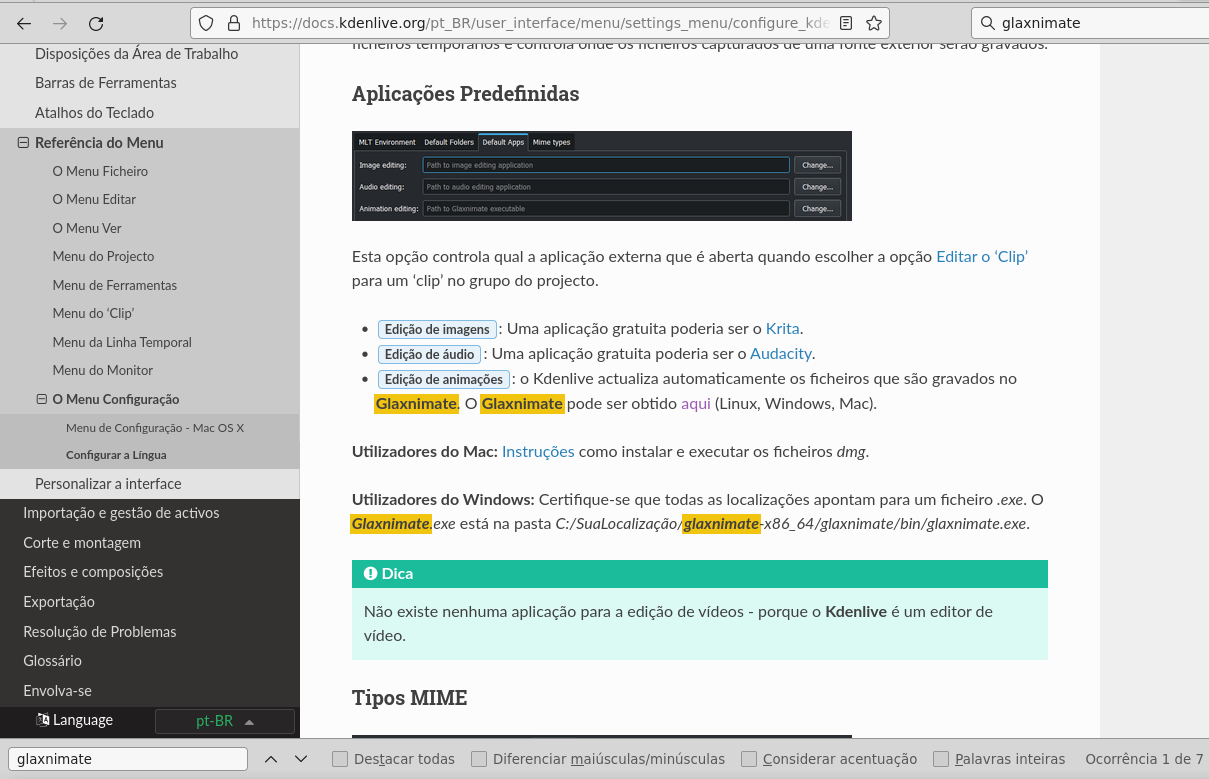Open O Menu Editar page
This screenshot has width=1209, height=779.
click(94, 199)
